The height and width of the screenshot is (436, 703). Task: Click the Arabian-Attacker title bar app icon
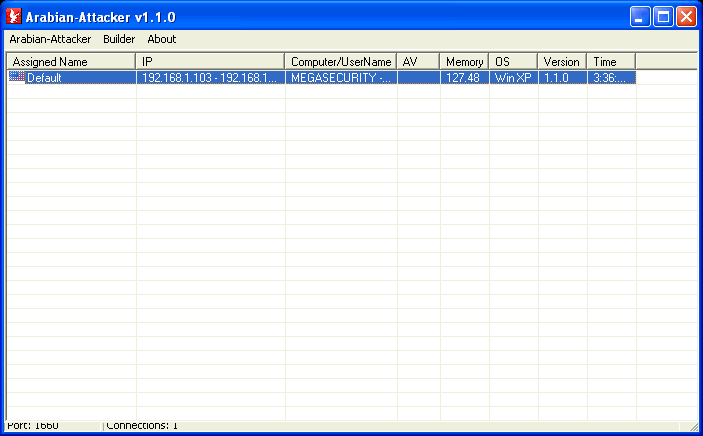[15, 17]
